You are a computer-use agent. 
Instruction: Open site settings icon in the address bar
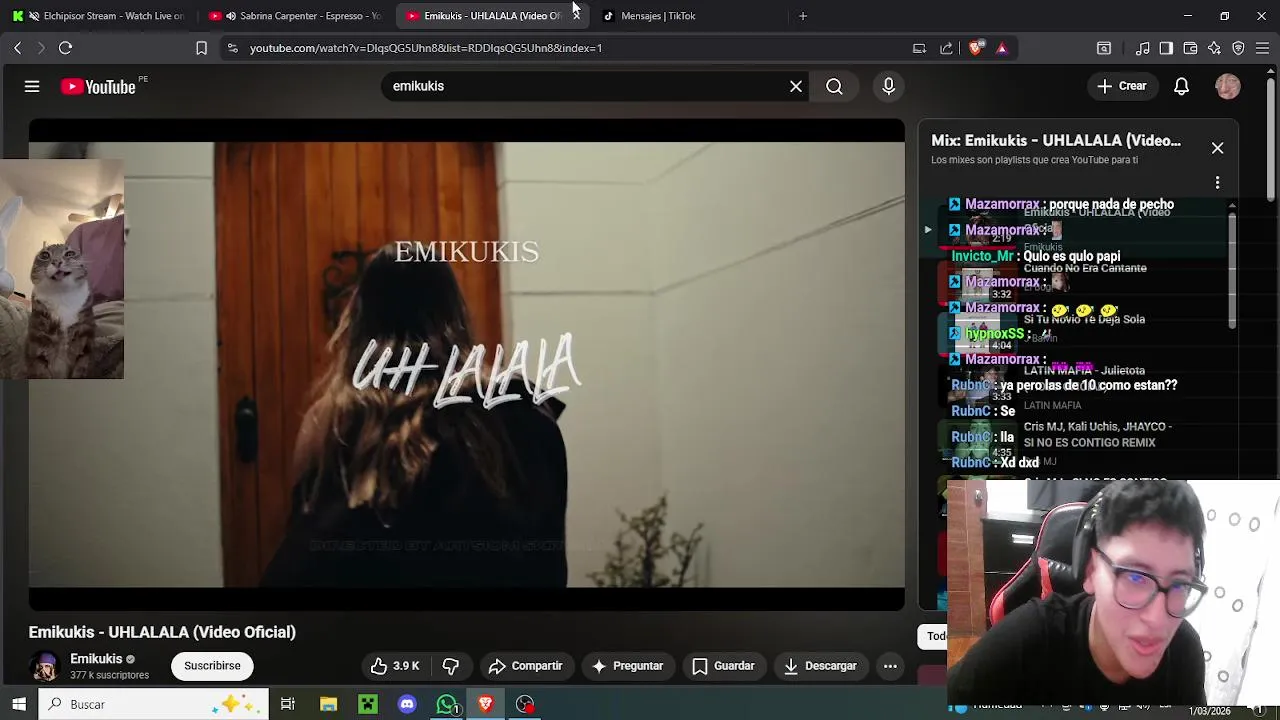[232, 48]
